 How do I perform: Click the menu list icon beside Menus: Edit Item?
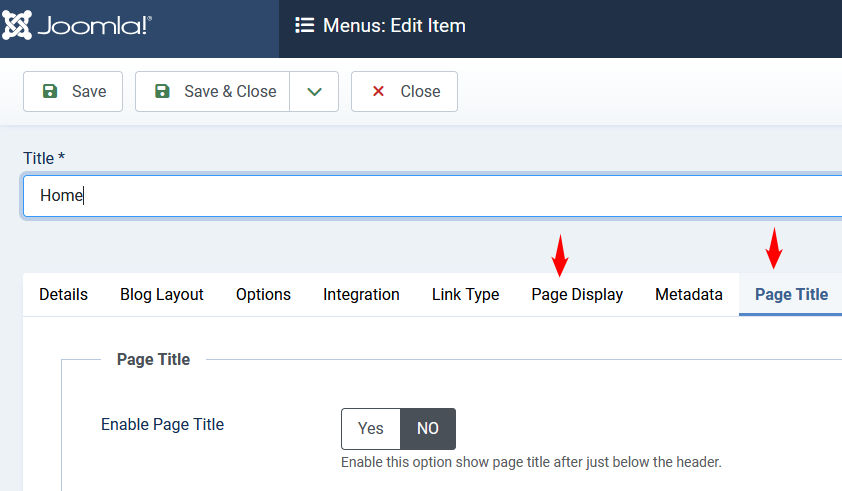(305, 26)
